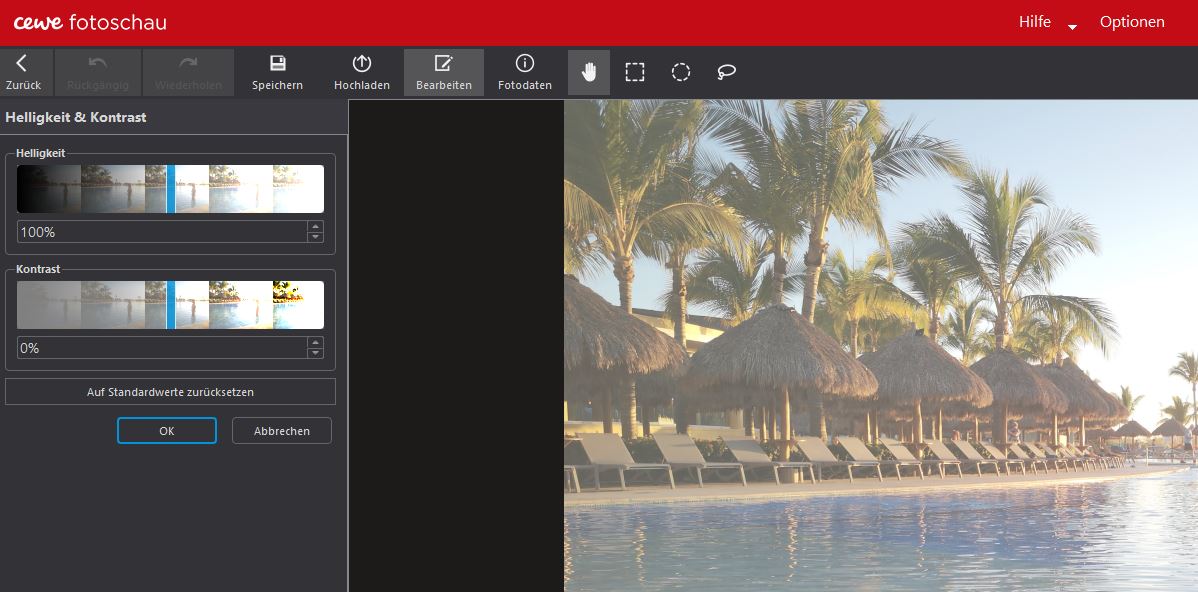Increase Kontrast value with up arrow
Image resolution: width=1198 pixels, height=592 pixels.
(x=316, y=342)
